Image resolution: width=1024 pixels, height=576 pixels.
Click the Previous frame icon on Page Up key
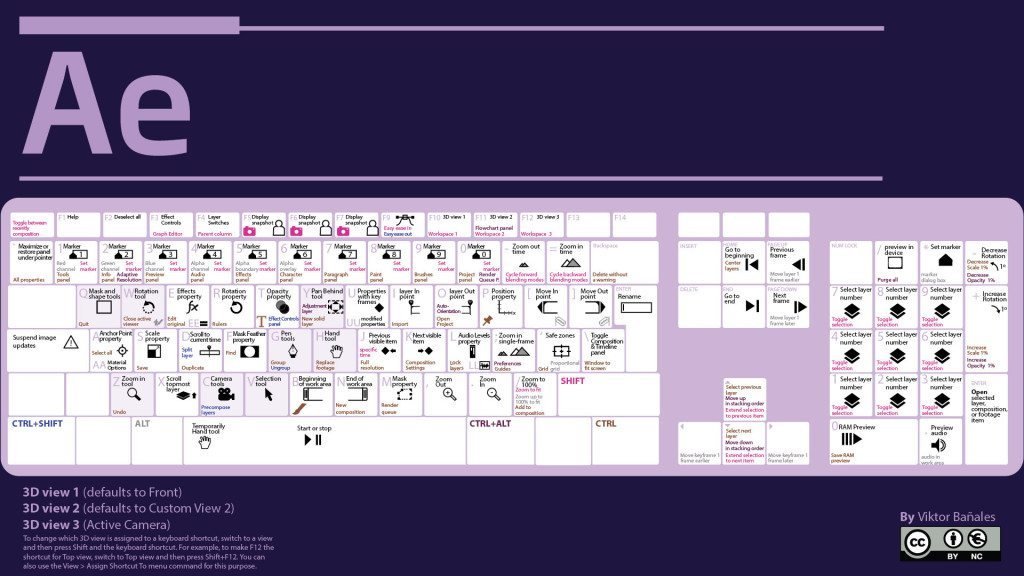(798, 264)
